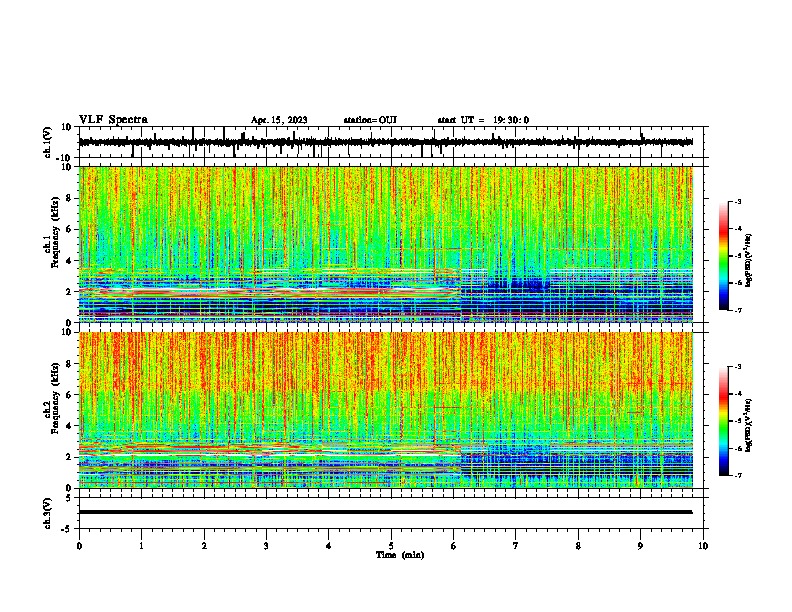792x612 pixels.
Task: Click the "-7" label on ch.2 color scale
Action: click(x=737, y=475)
